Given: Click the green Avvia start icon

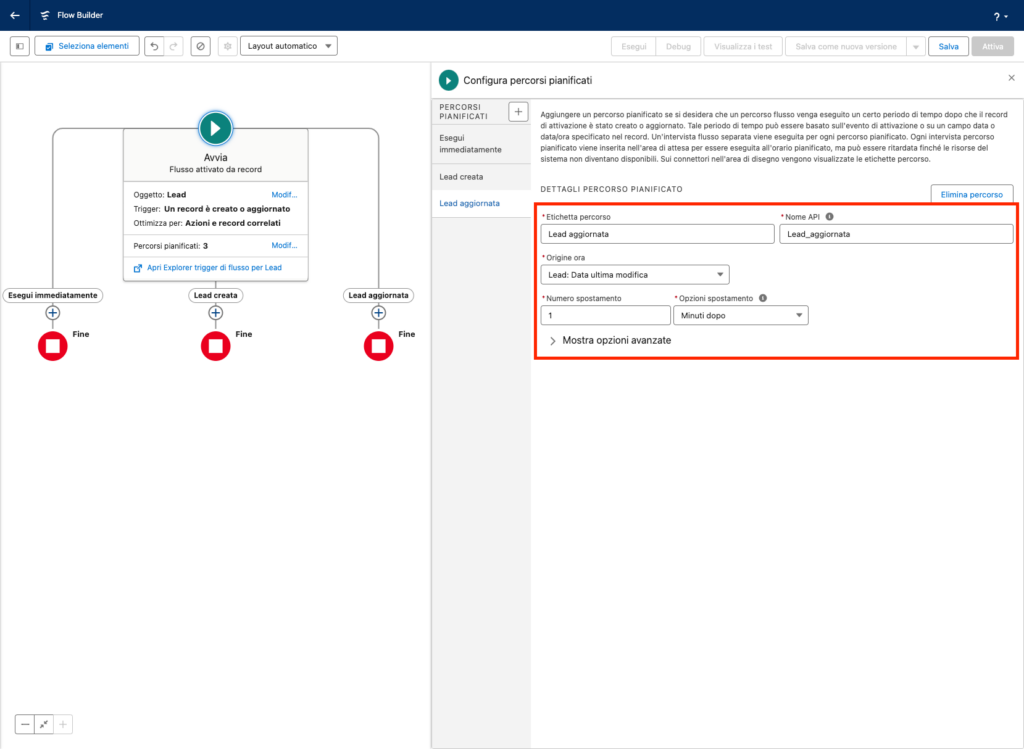Looking at the screenshot, I should point(215,127).
